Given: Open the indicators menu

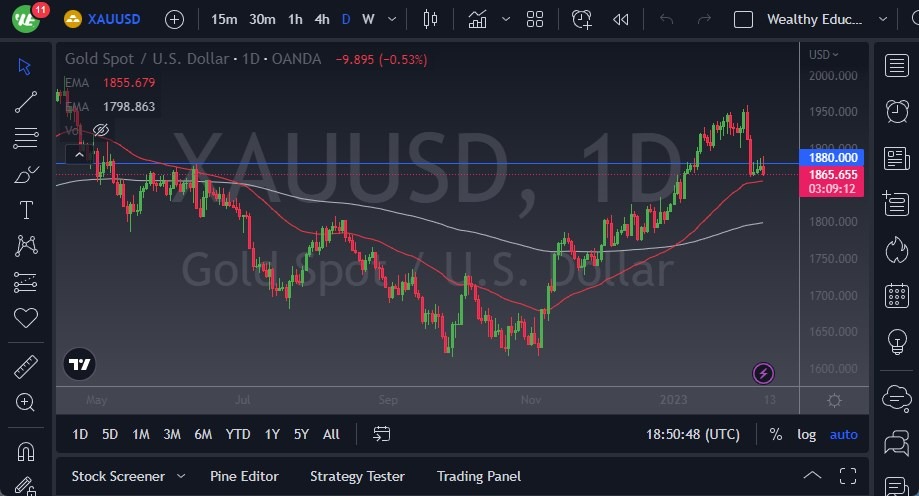Looking at the screenshot, I should pyautogui.click(x=477, y=19).
